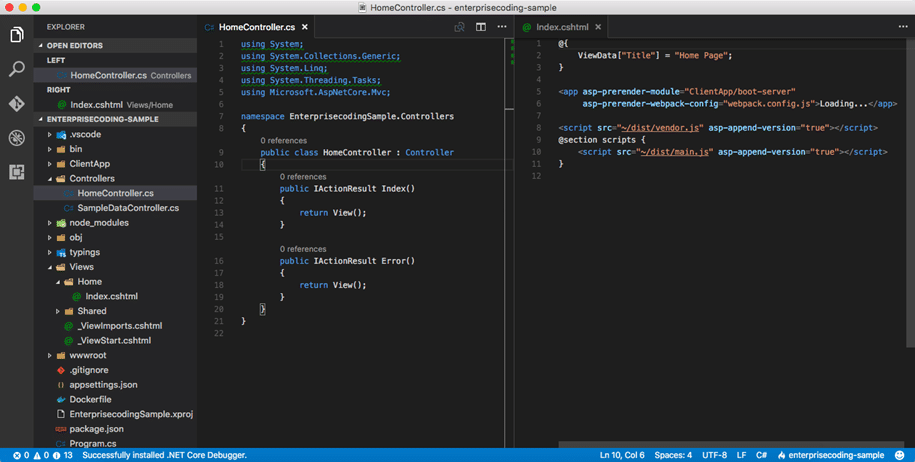915x462 pixels.
Task: Click the .gitignore file icon
Action: point(61,370)
